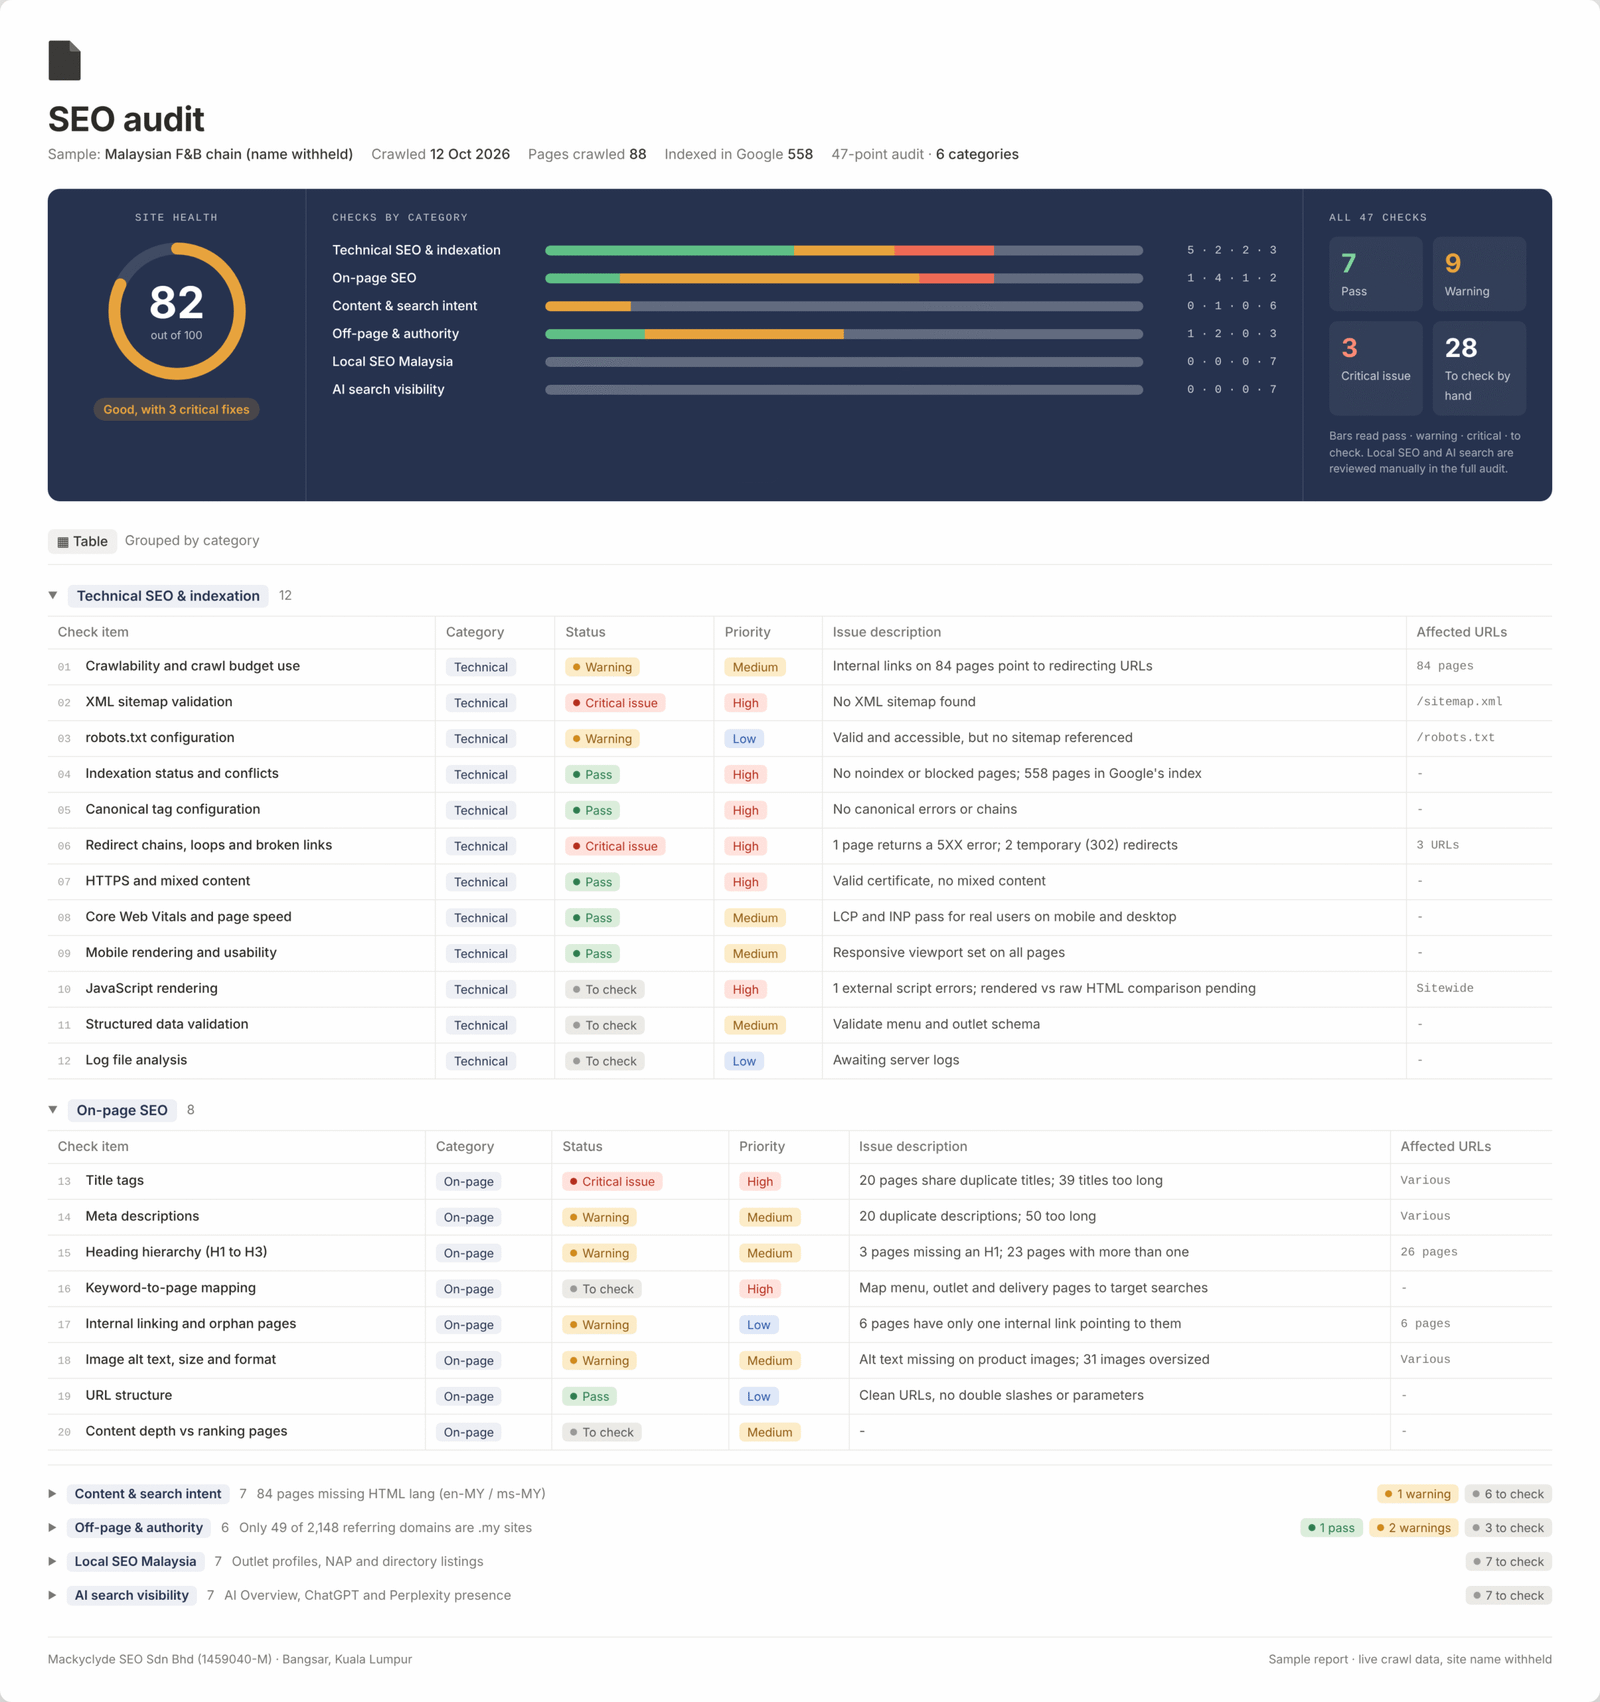The height and width of the screenshot is (1702, 1600).
Task: Click the Good, with 3 critical fixes badge
Action: pyautogui.click(x=177, y=409)
